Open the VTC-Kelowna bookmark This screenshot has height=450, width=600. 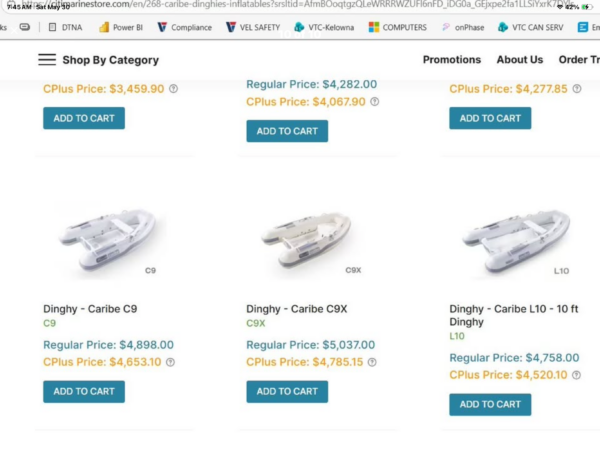point(324,28)
